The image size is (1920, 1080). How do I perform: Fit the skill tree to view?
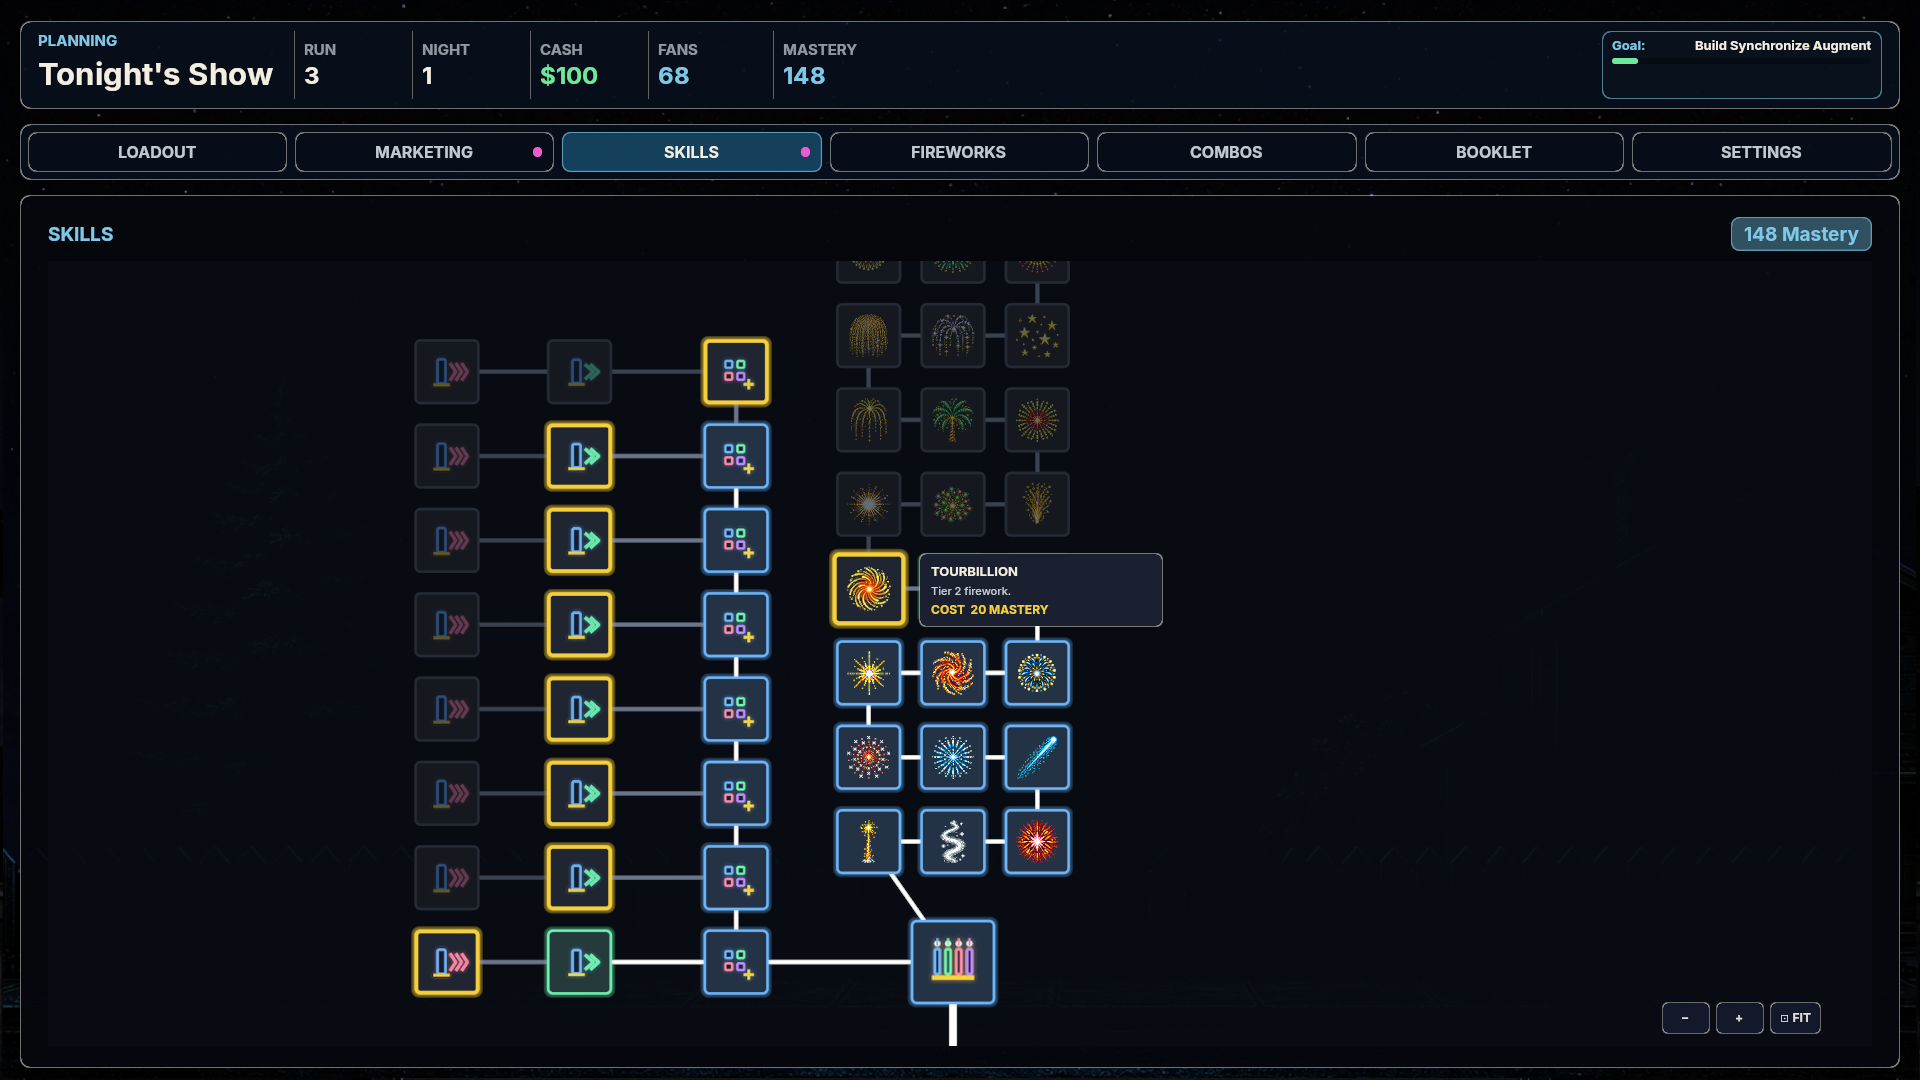tap(1795, 1018)
